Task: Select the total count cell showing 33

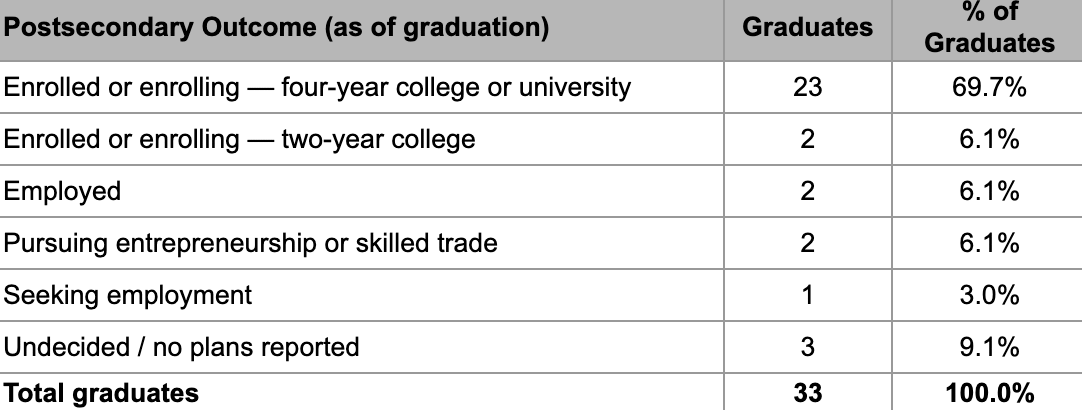Action: 807,392
